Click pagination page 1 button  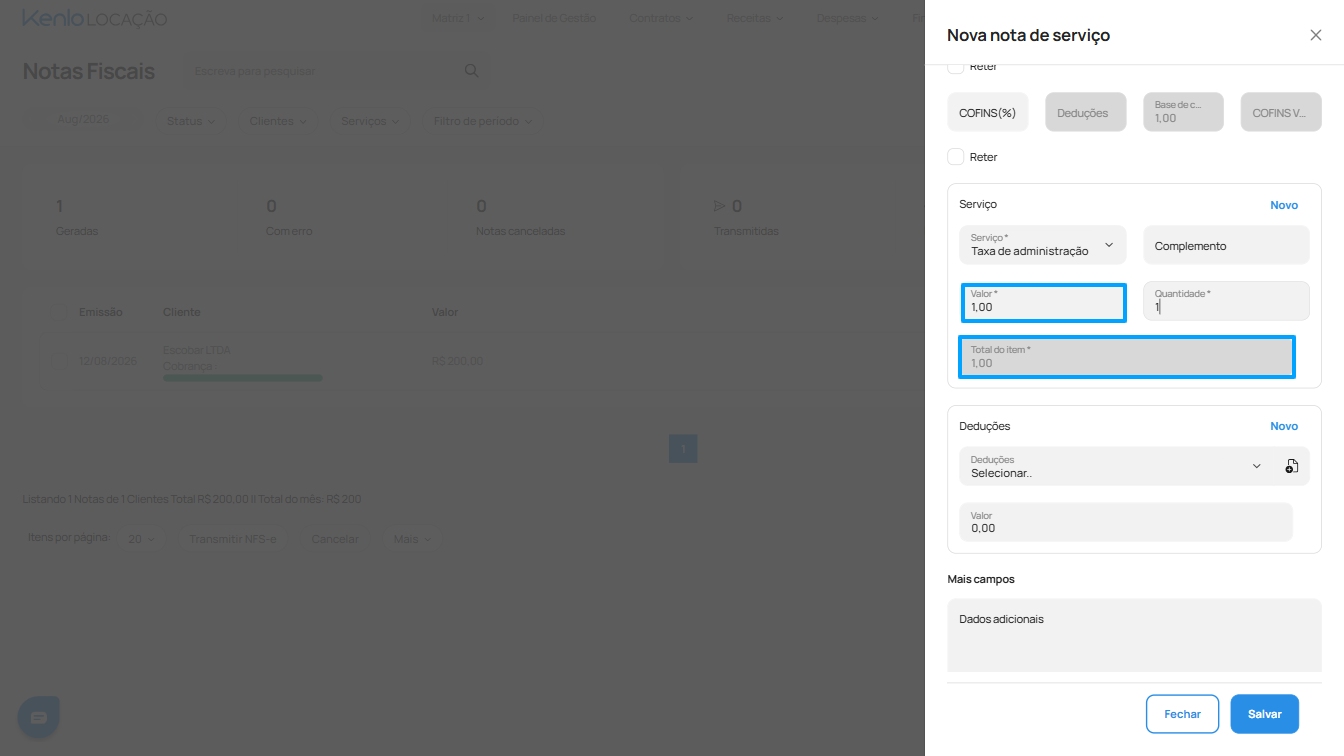click(x=683, y=449)
